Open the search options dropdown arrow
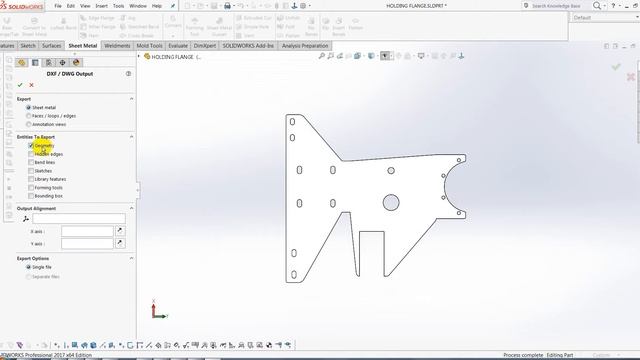This screenshot has width=640, height=360. coord(604,6)
